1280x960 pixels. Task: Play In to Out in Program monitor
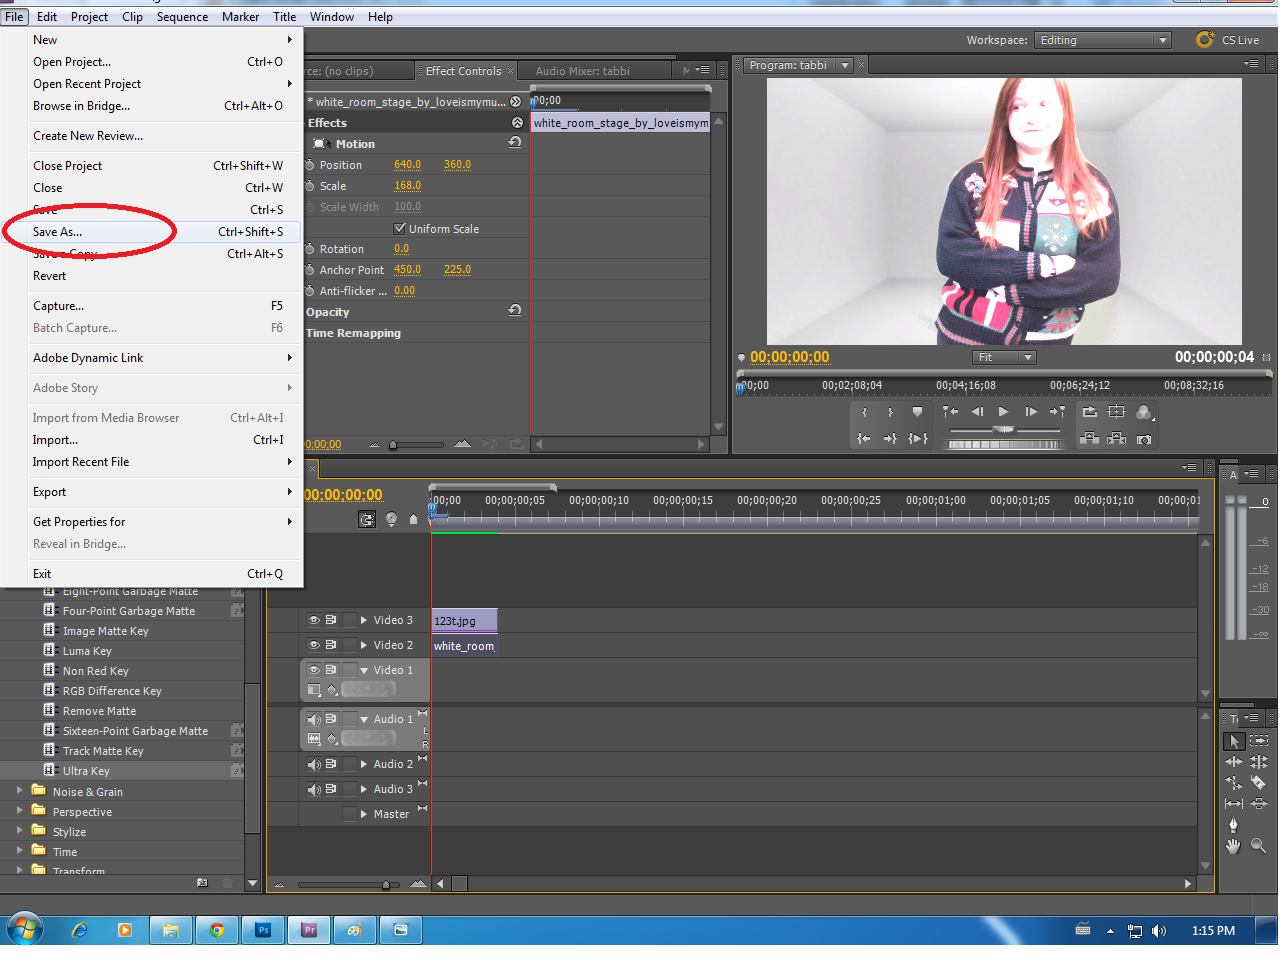pos(917,439)
